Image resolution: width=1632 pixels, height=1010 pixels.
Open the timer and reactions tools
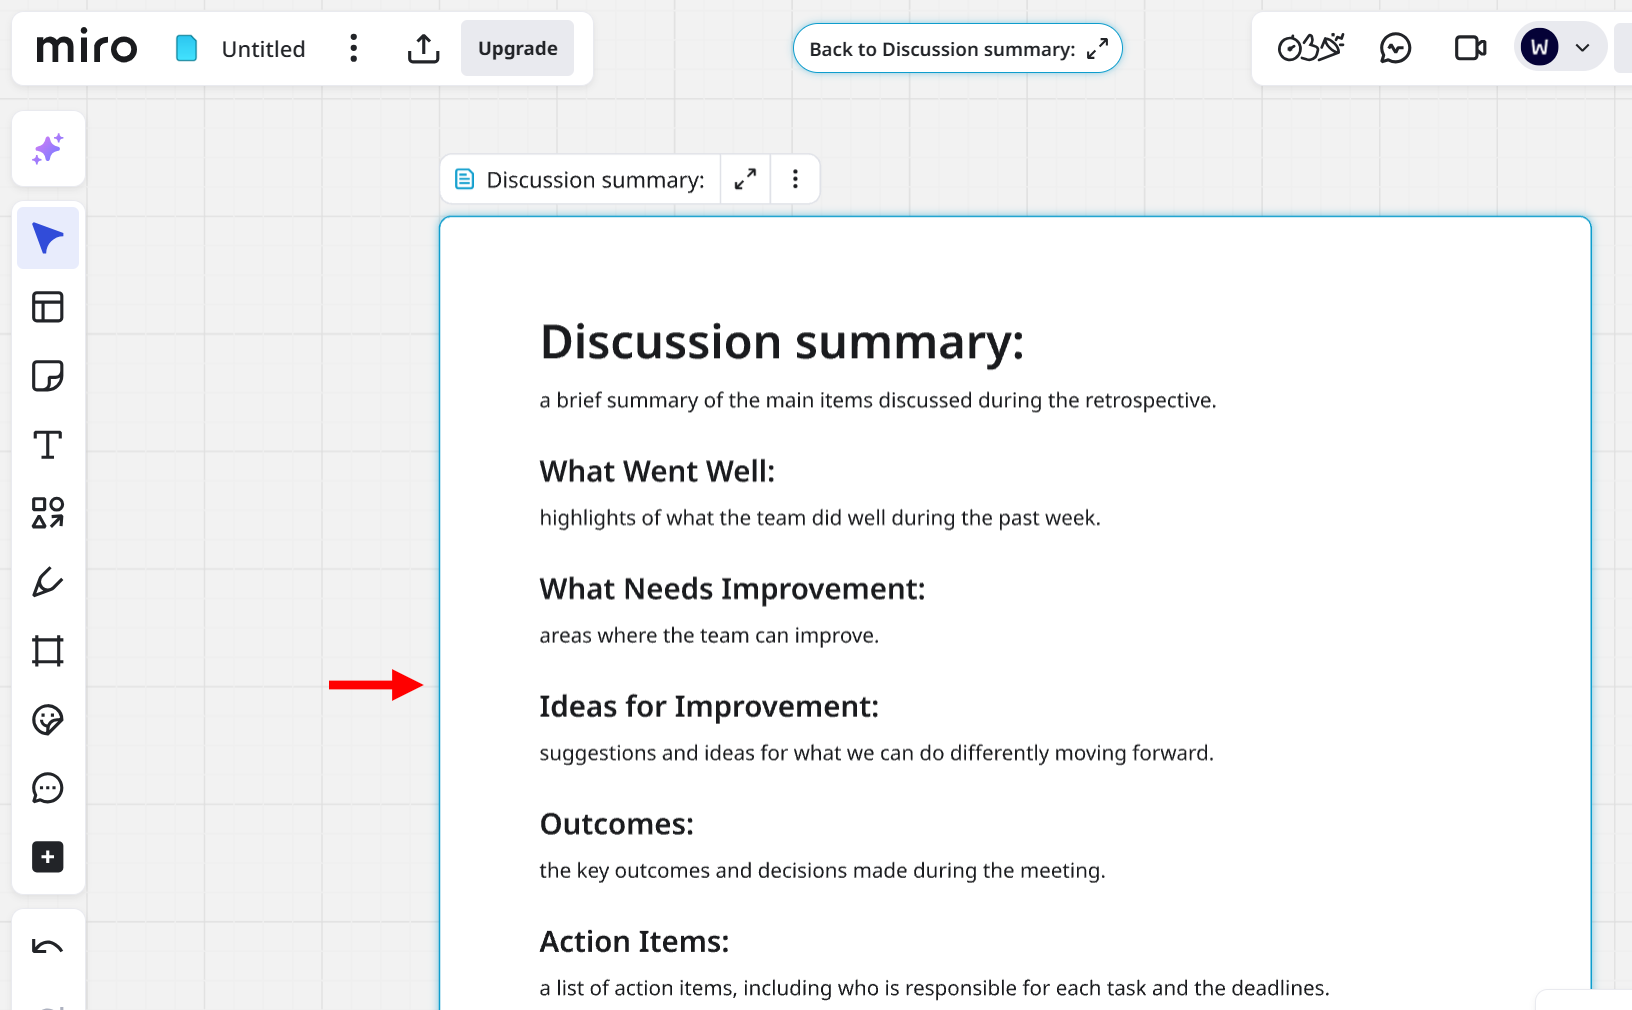coord(1310,47)
